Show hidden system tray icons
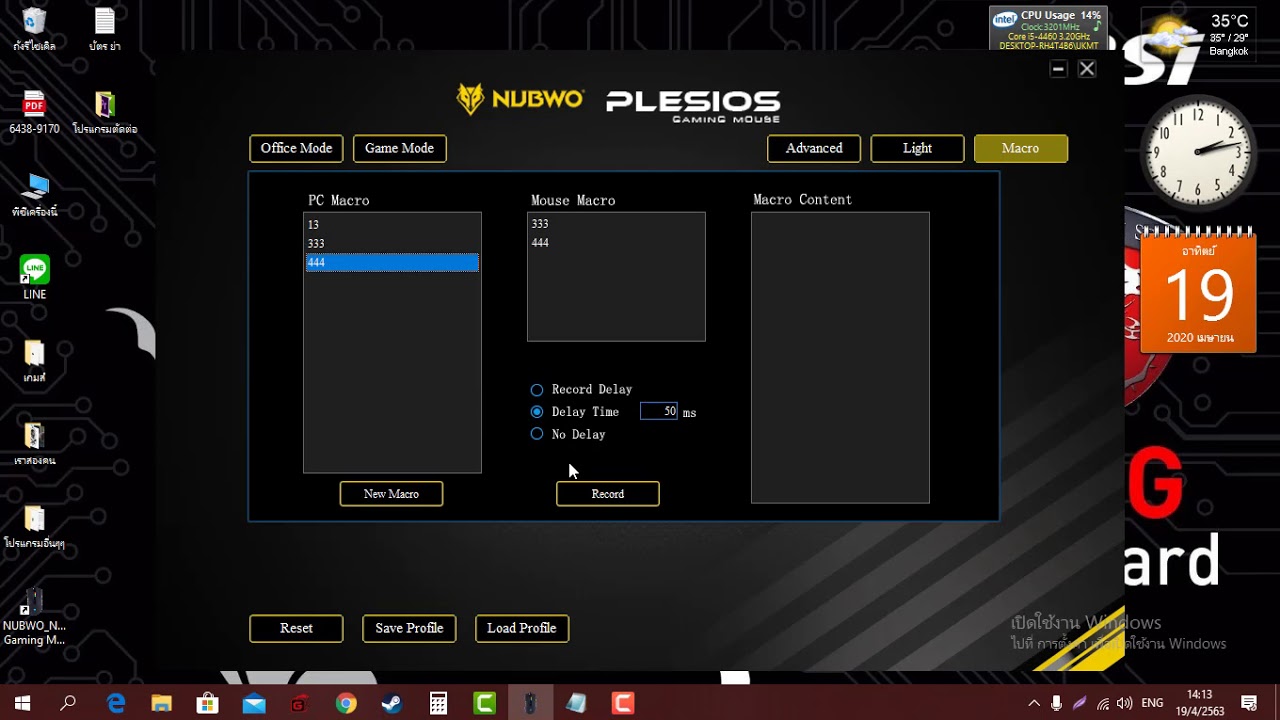 click(x=1033, y=703)
